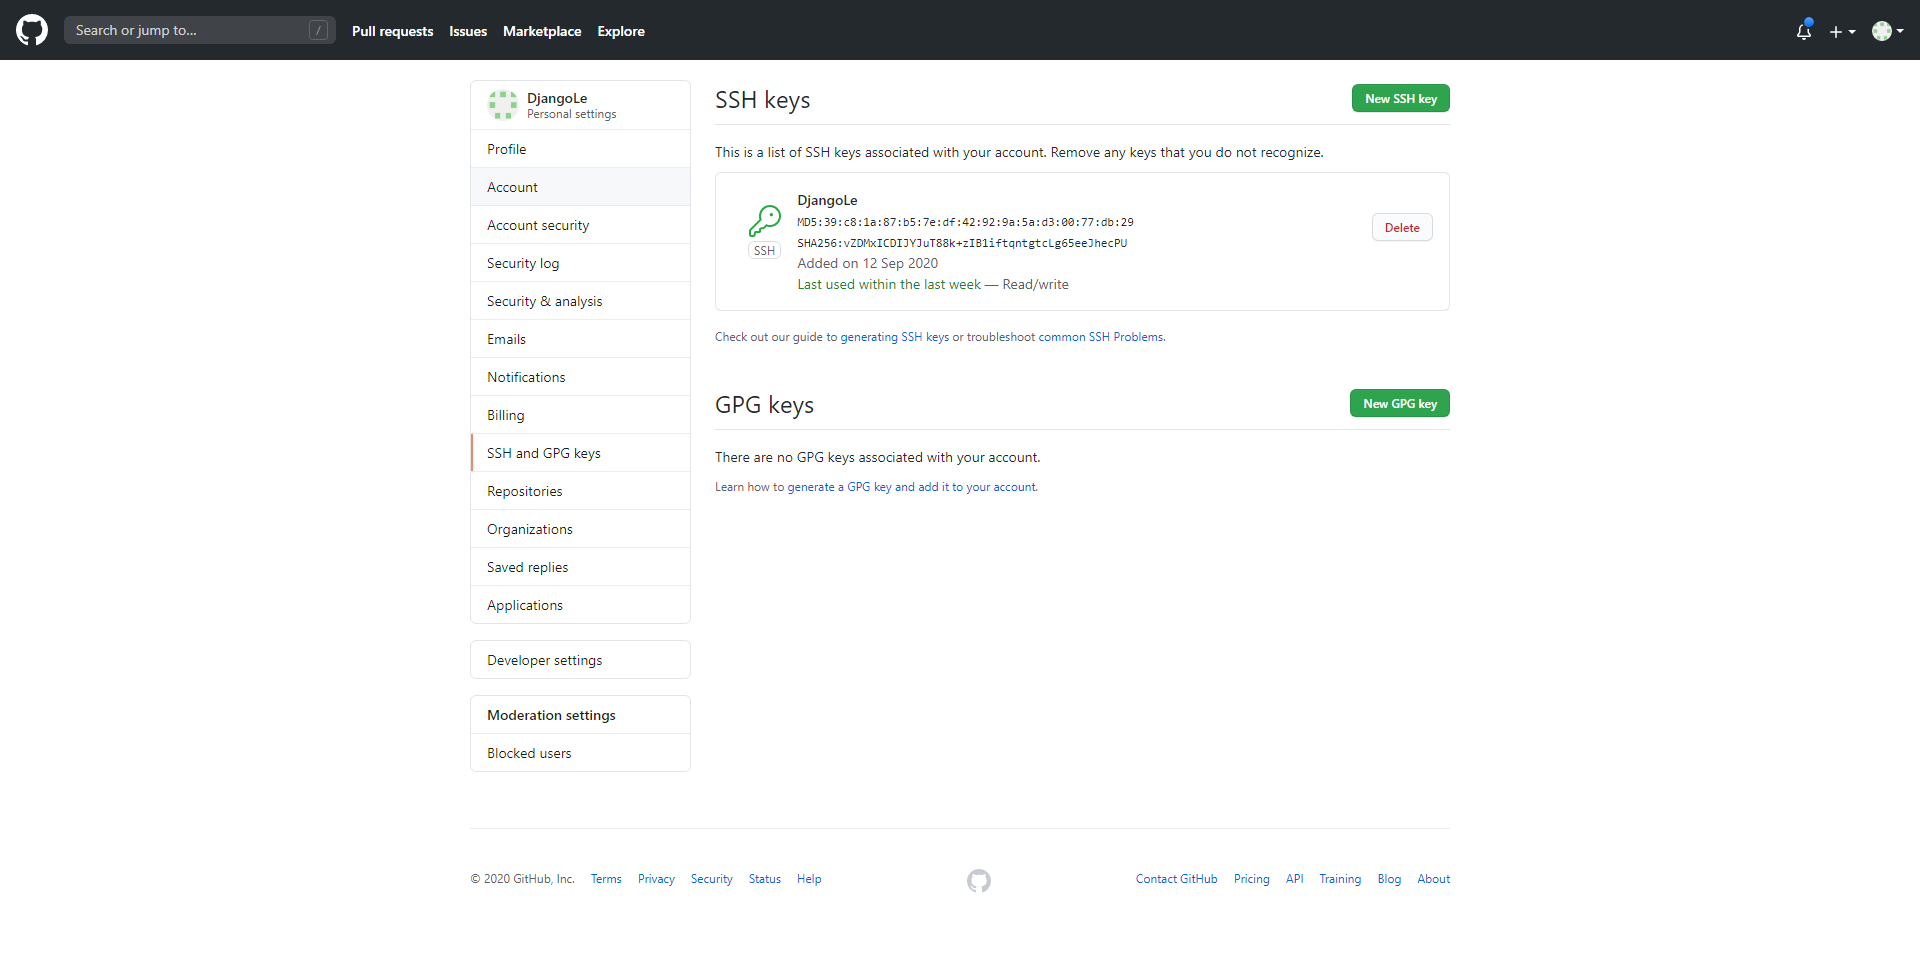The width and height of the screenshot is (1920, 969).
Task: Click Contact GitHub in footer
Action: (x=1176, y=879)
